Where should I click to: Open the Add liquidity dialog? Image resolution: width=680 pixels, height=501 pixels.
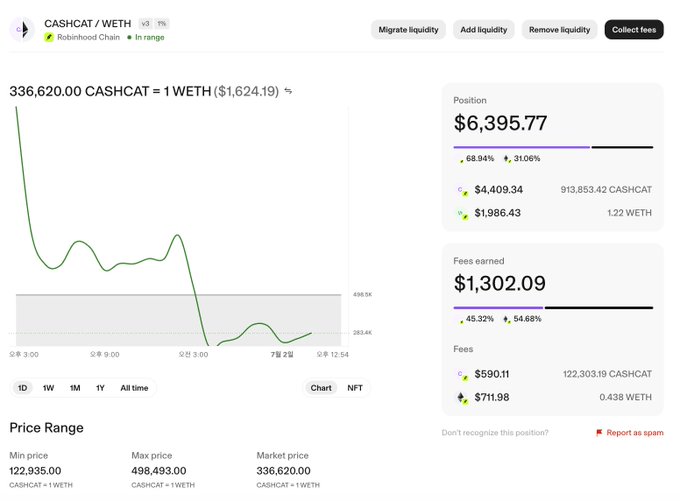(x=484, y=29)
